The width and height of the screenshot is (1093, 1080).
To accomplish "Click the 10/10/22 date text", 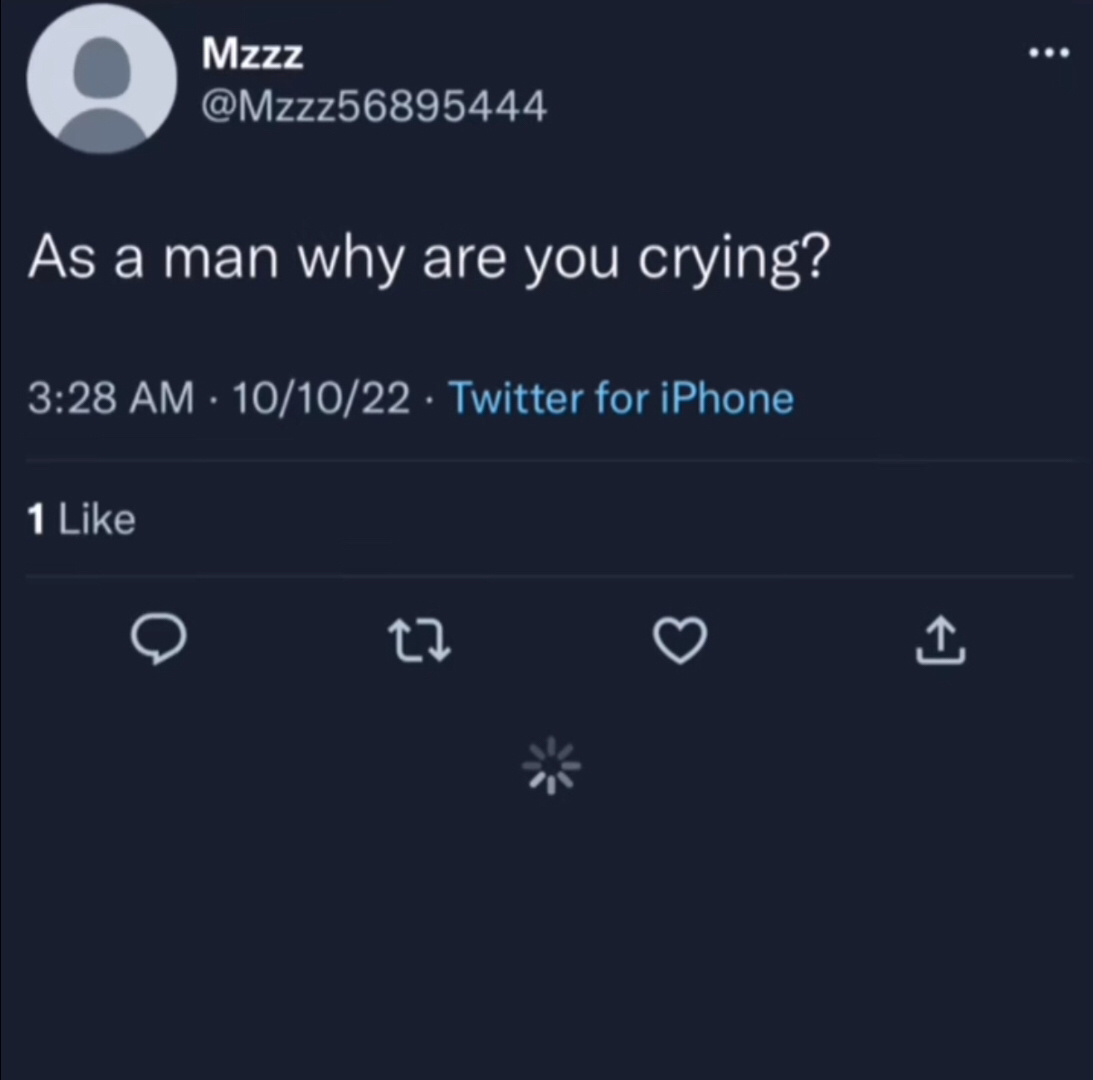I will point(320,398).
